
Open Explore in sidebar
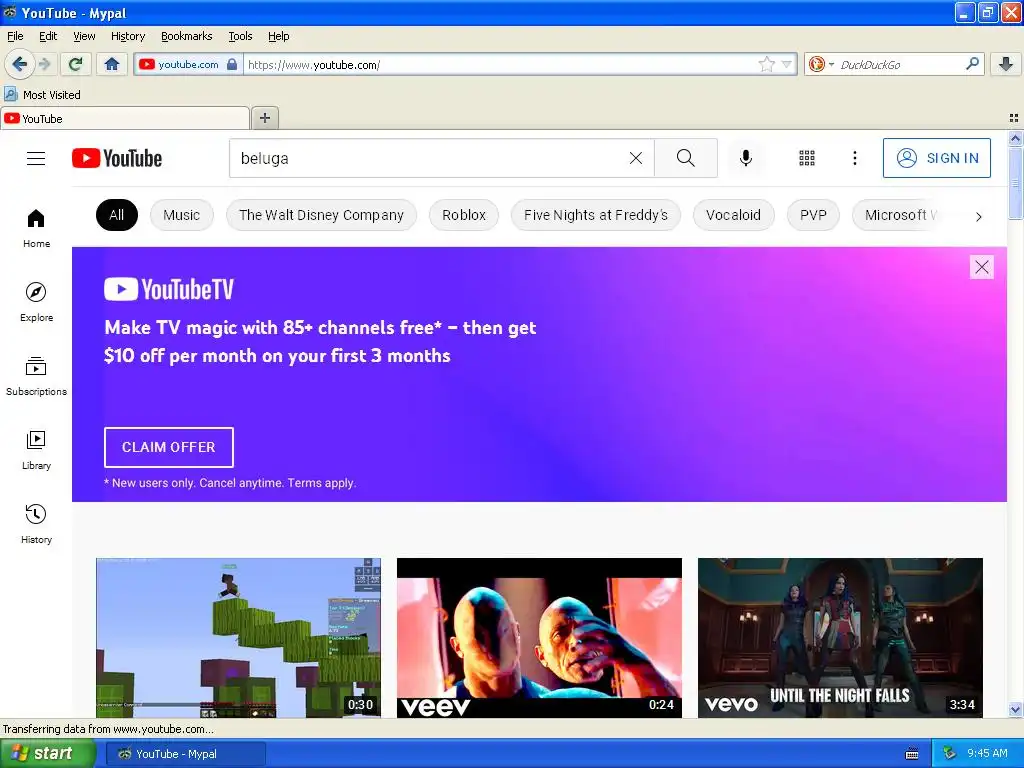37,302
